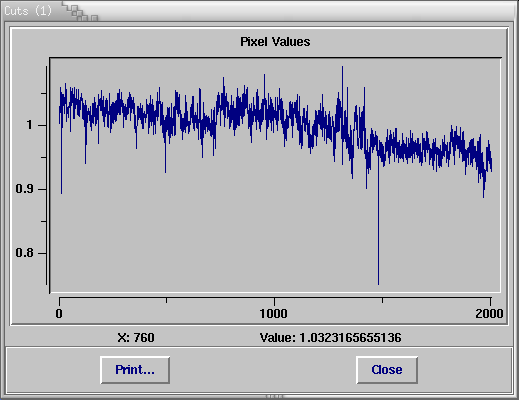Click the X: 760 position readout
This screenshot has height=400, width=519.
pos(136,338)
